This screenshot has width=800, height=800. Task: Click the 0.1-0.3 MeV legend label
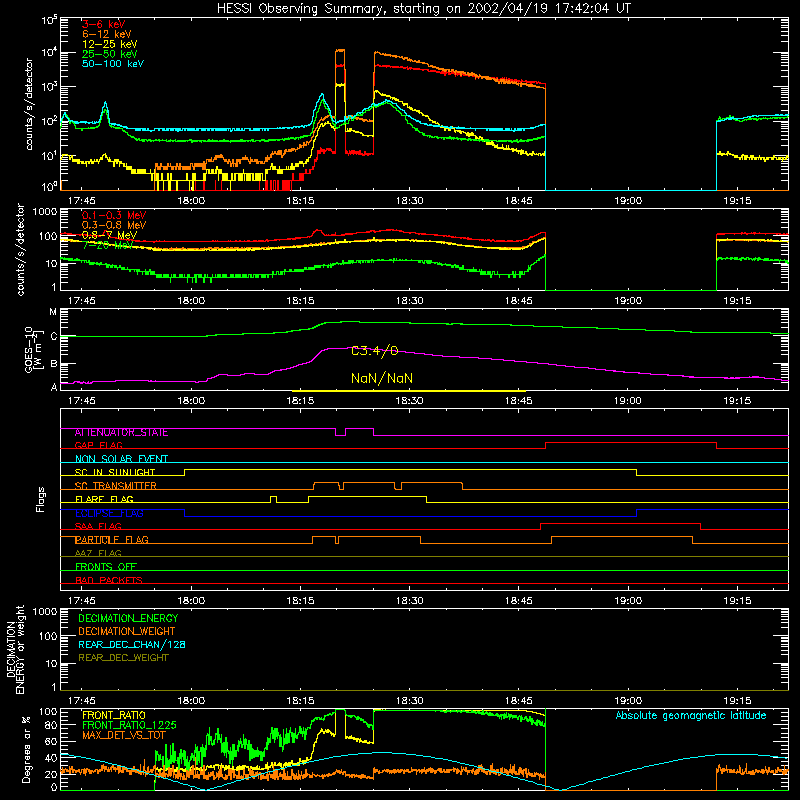point(114,215)
